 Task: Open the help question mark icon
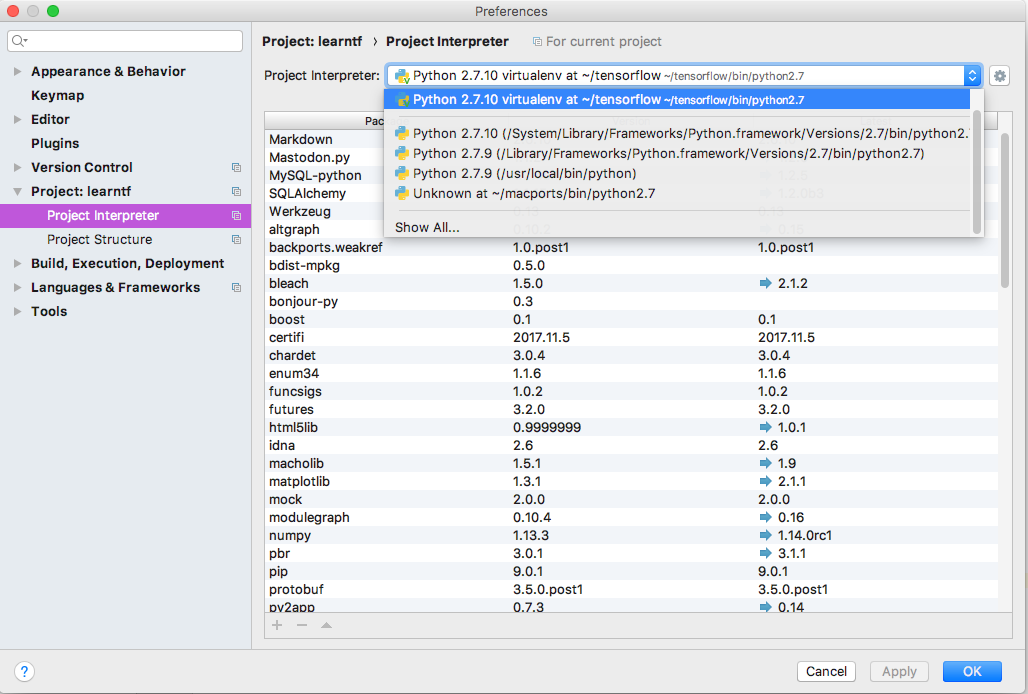coord(24,671)
